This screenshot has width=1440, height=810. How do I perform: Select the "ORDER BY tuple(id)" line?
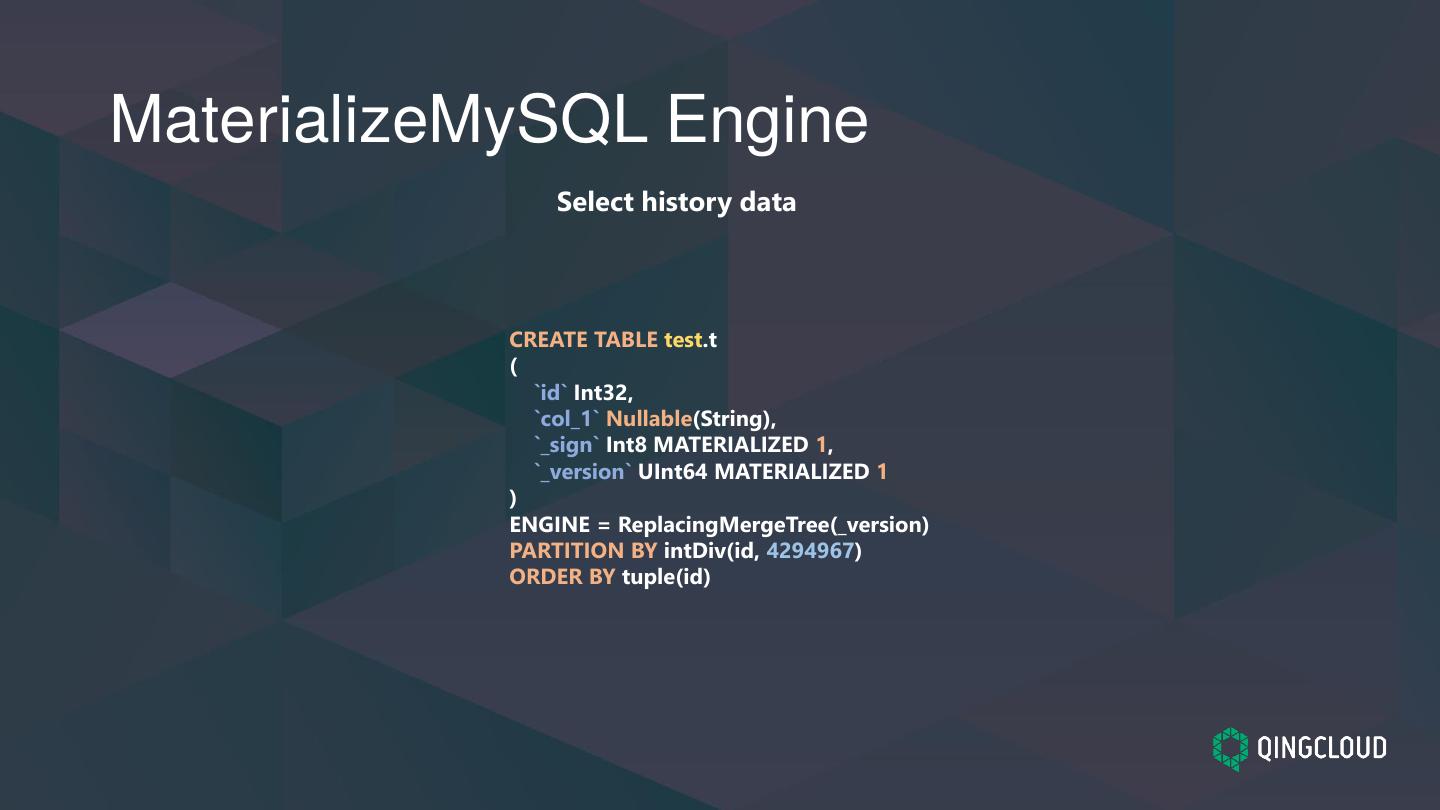610,577
